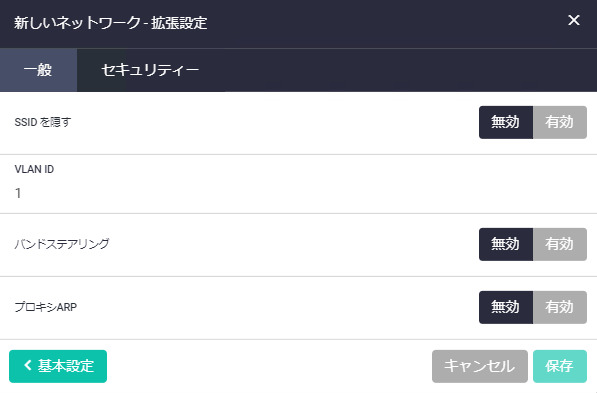Click the back chevron icon beside 基本設定
The height and width of the screenshot is (393, 597).
(x=28, y=366)
